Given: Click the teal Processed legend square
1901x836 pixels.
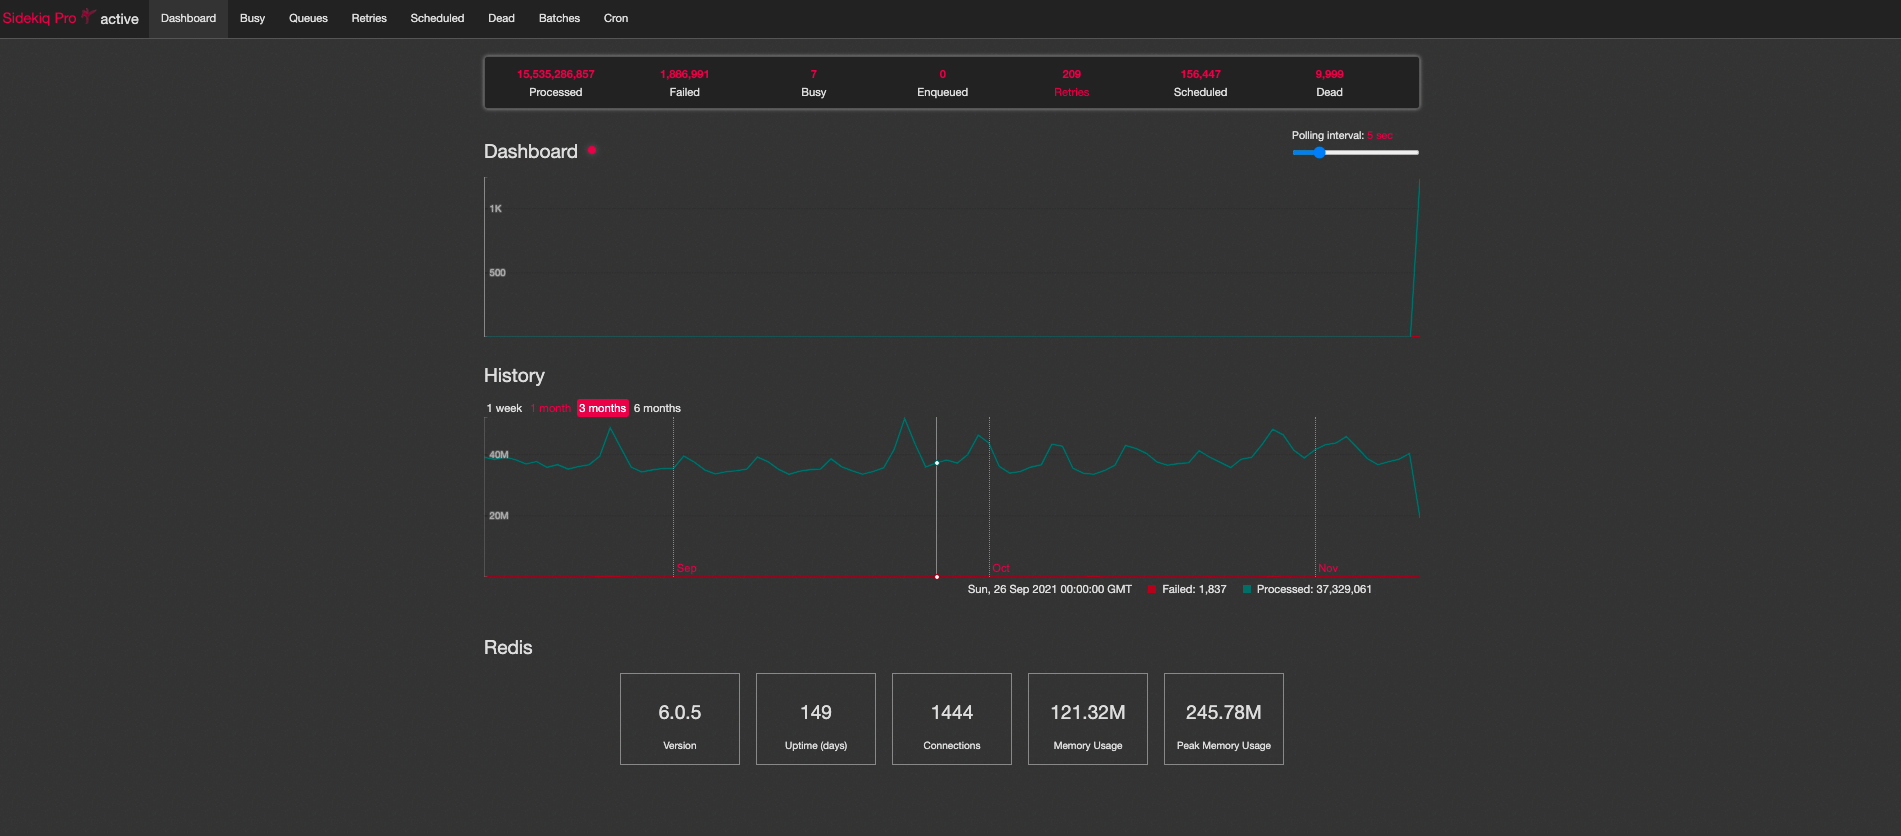Looking at the screenshot, I should click(x=1247, y=590).
